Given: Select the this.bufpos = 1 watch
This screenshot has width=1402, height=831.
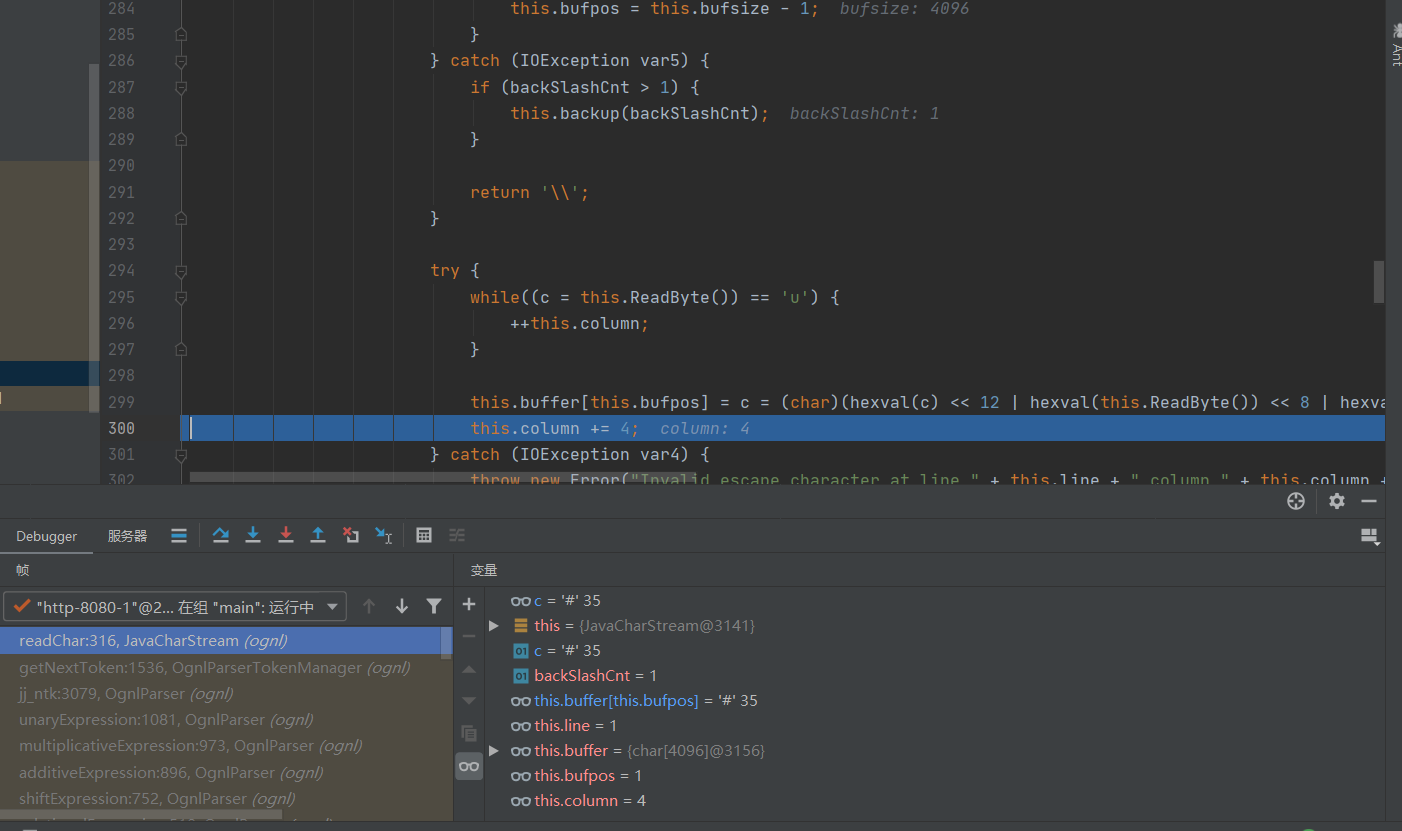Looking at the screenshot, I should (576, 776).
